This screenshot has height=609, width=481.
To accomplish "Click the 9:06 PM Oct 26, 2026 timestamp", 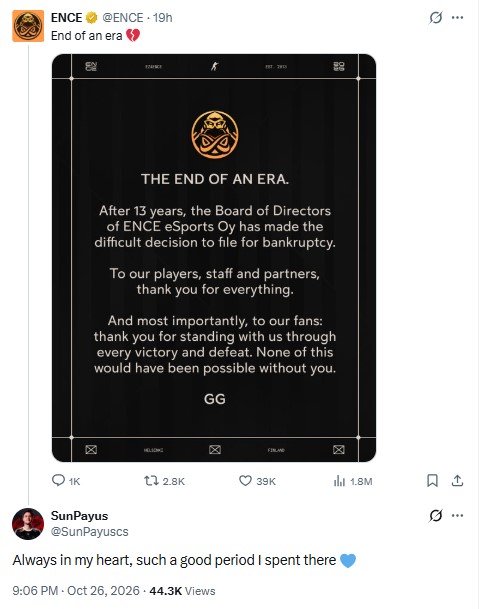I will pyautogui.click(x=76, y=591).
